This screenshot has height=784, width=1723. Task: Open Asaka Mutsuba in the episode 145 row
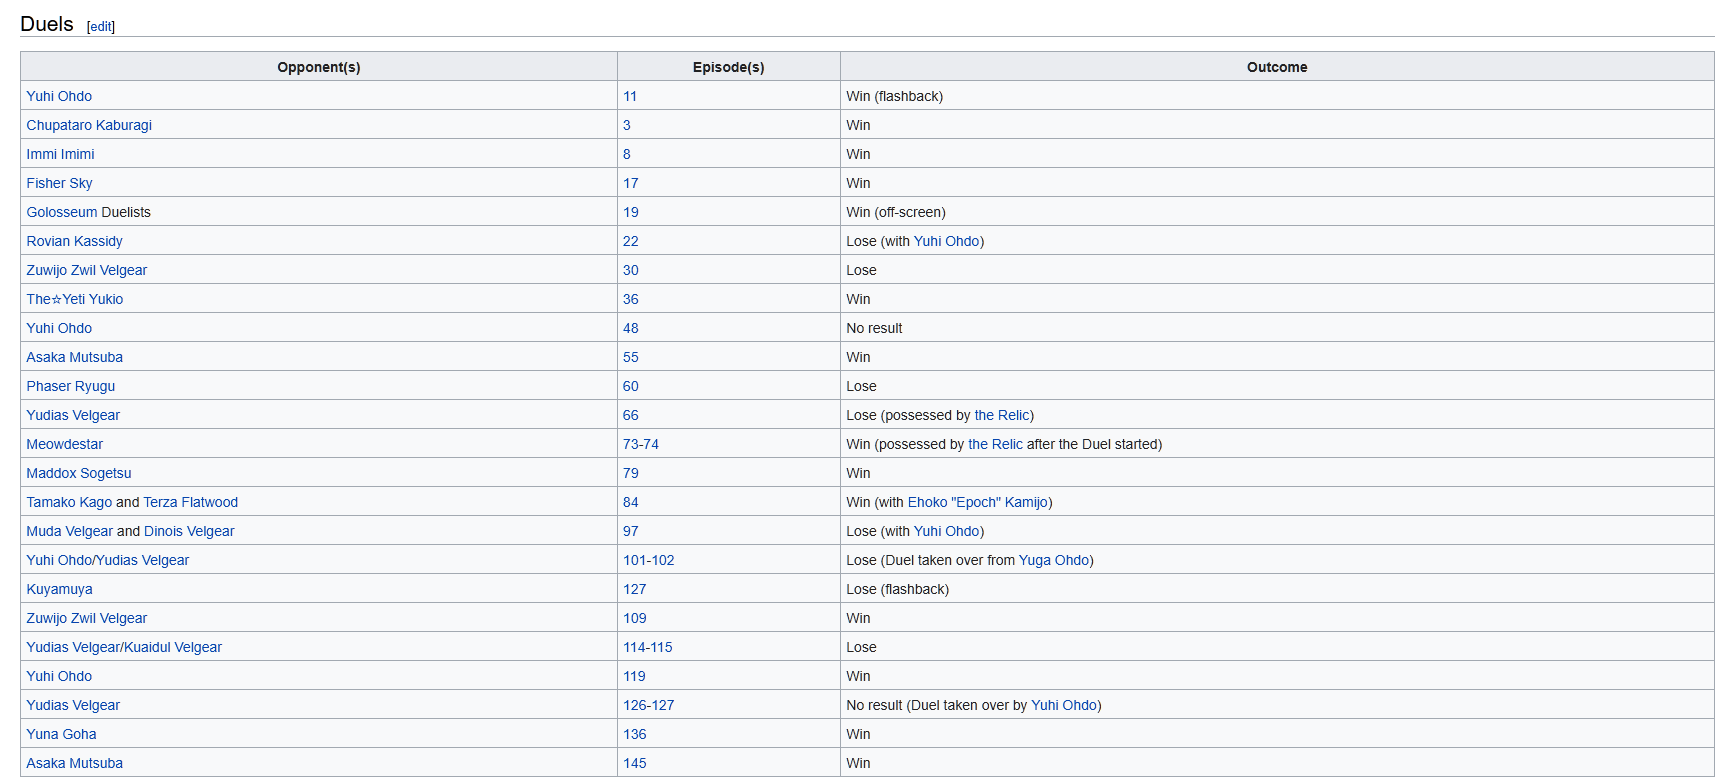click(75, 763)
